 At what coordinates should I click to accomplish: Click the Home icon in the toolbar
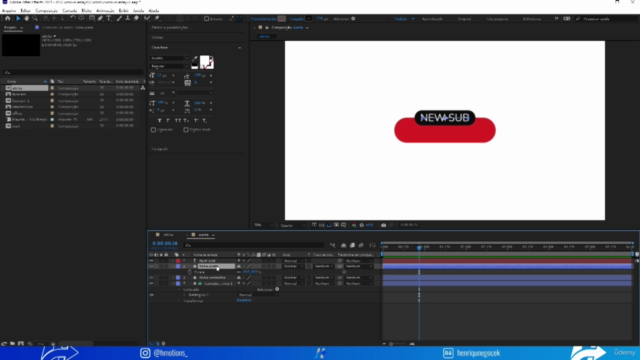7,18
